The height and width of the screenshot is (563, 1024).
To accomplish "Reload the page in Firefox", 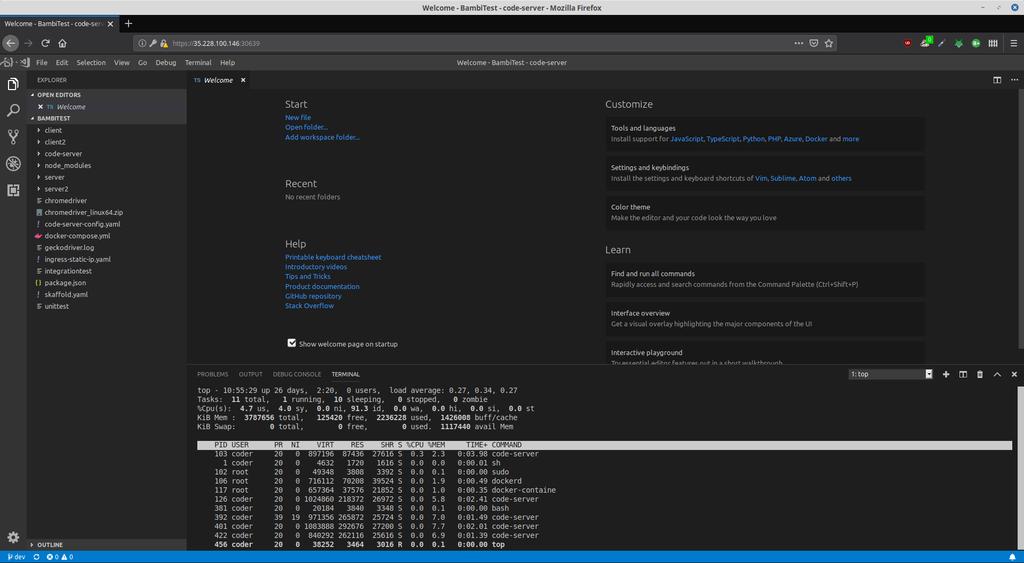I will pos(46,43).
